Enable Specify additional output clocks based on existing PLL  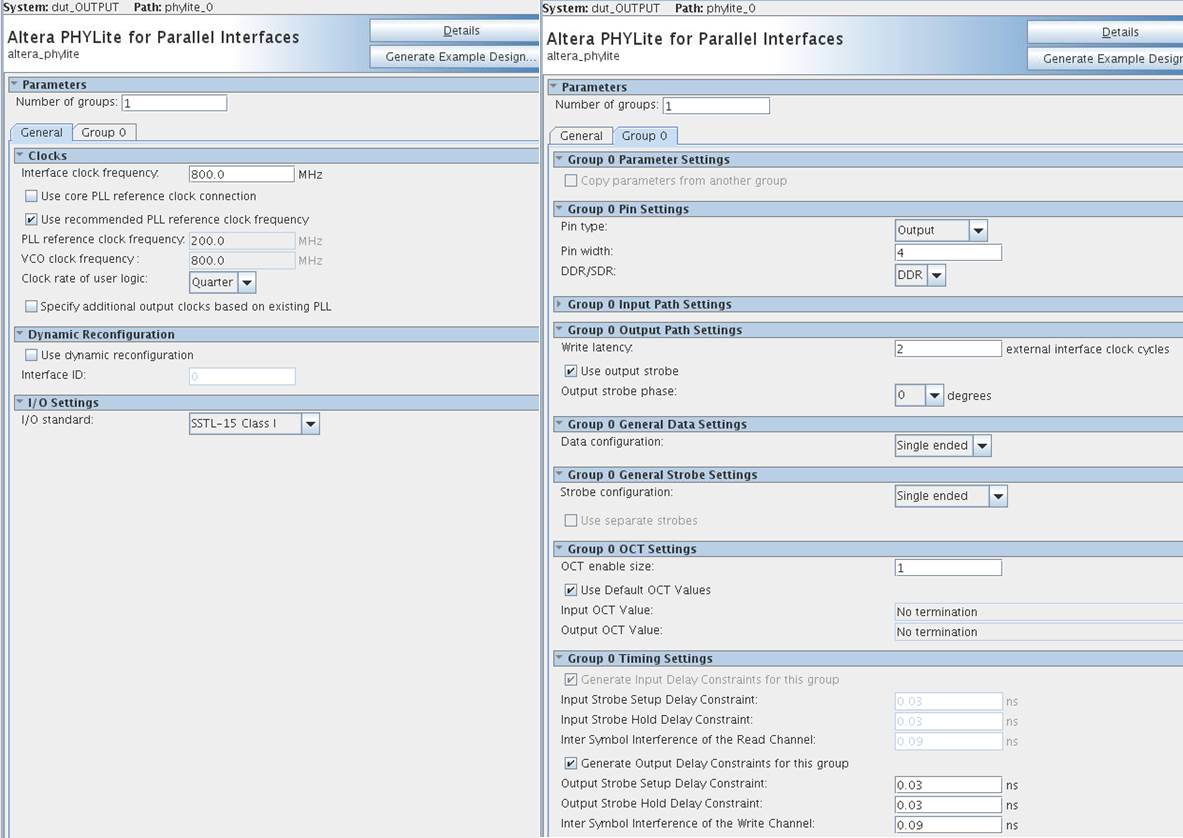point(31,306)
